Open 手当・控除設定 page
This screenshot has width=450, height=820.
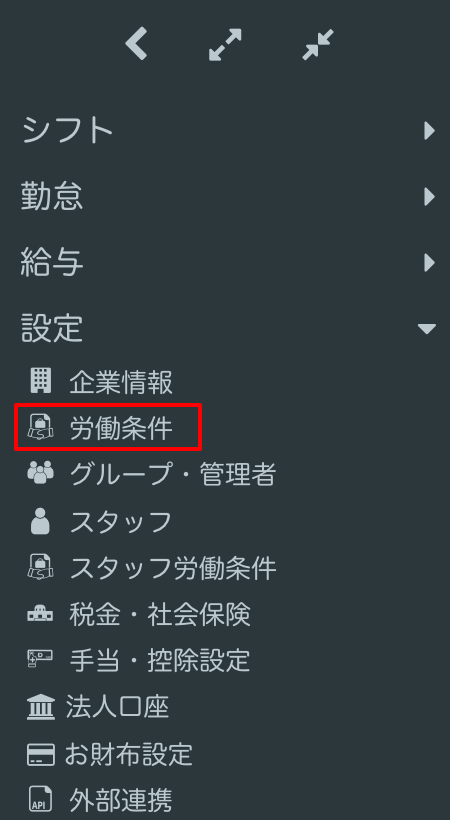[x=160, y=660]
